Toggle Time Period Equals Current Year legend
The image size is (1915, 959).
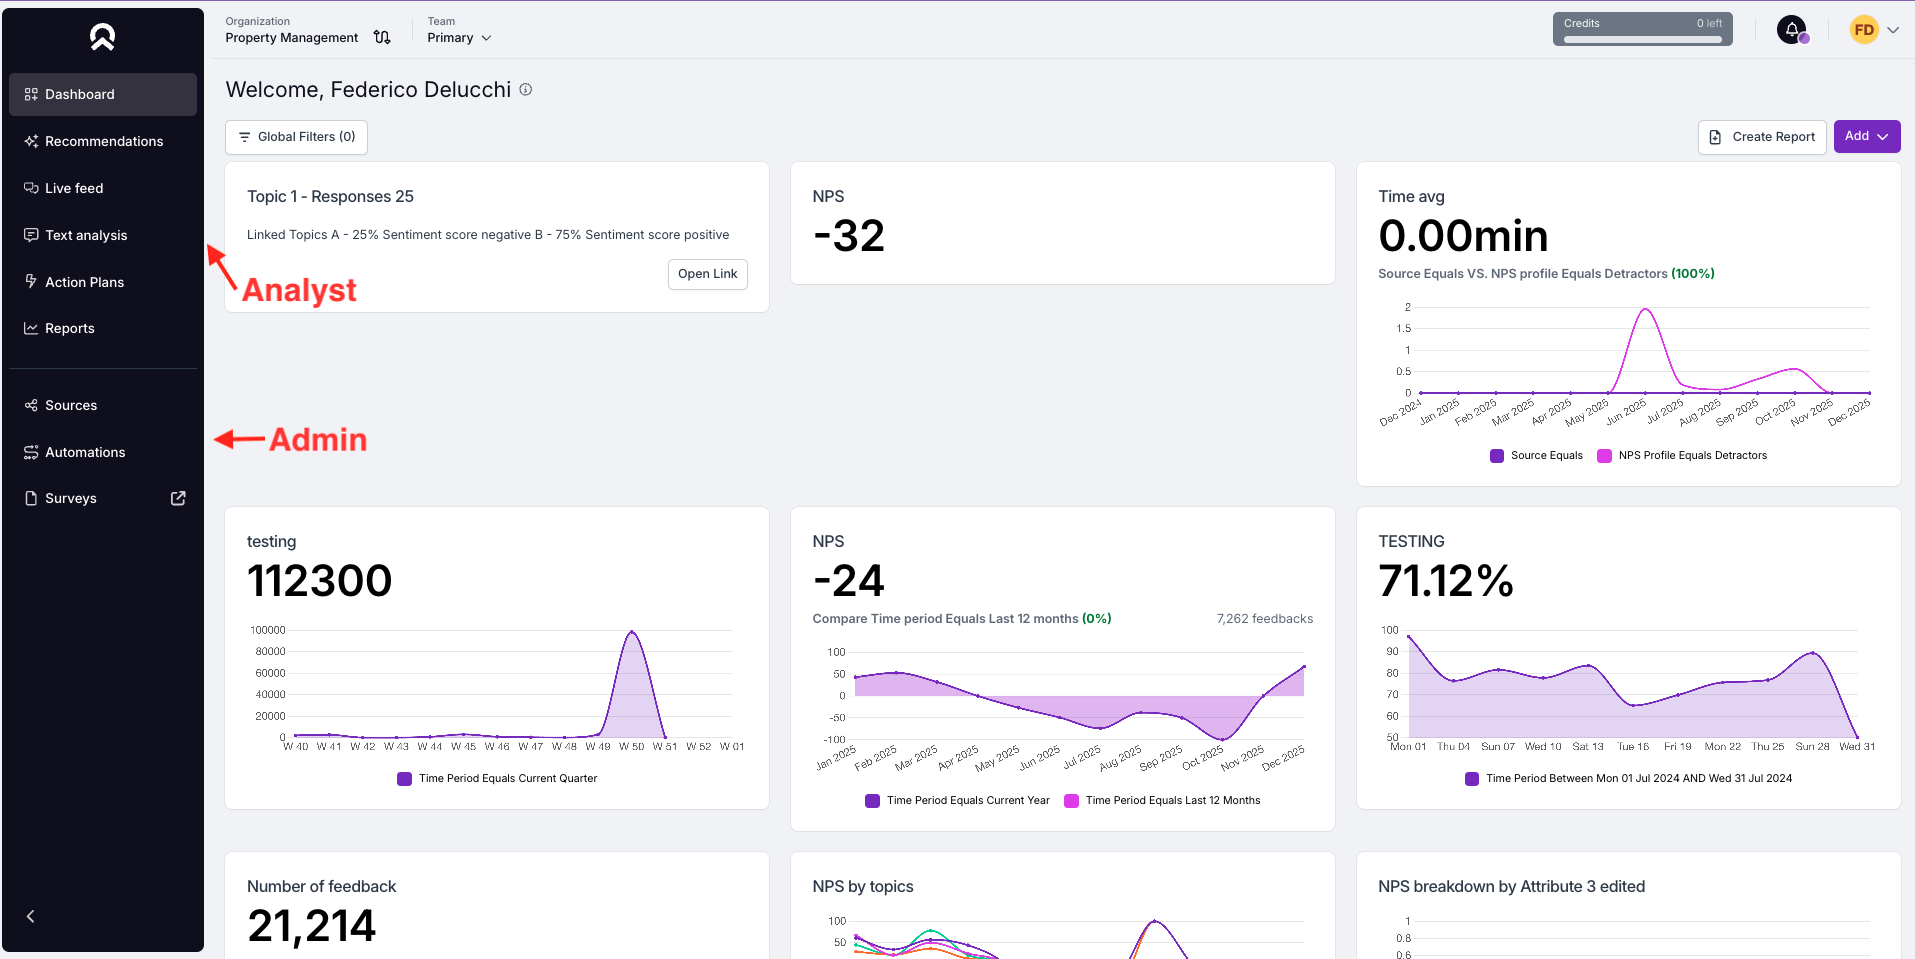coord(957,801)
